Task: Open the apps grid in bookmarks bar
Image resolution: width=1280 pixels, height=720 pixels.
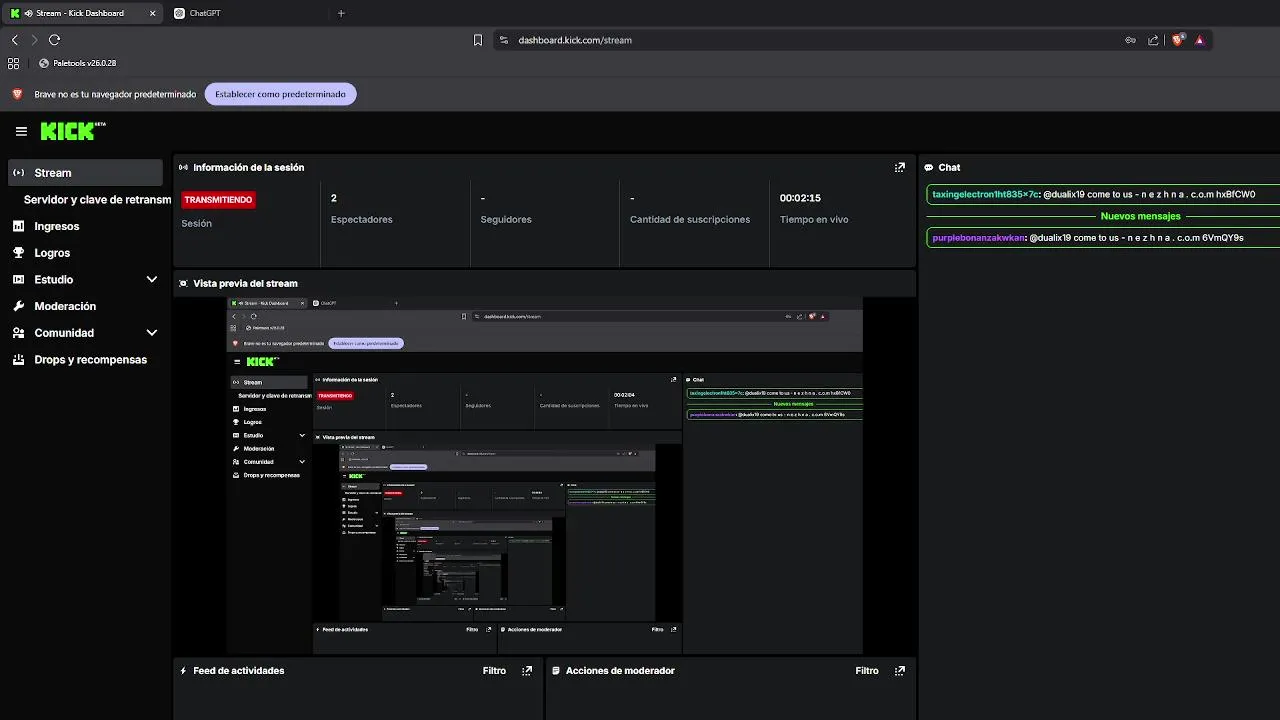Action: tap(13, 63)
